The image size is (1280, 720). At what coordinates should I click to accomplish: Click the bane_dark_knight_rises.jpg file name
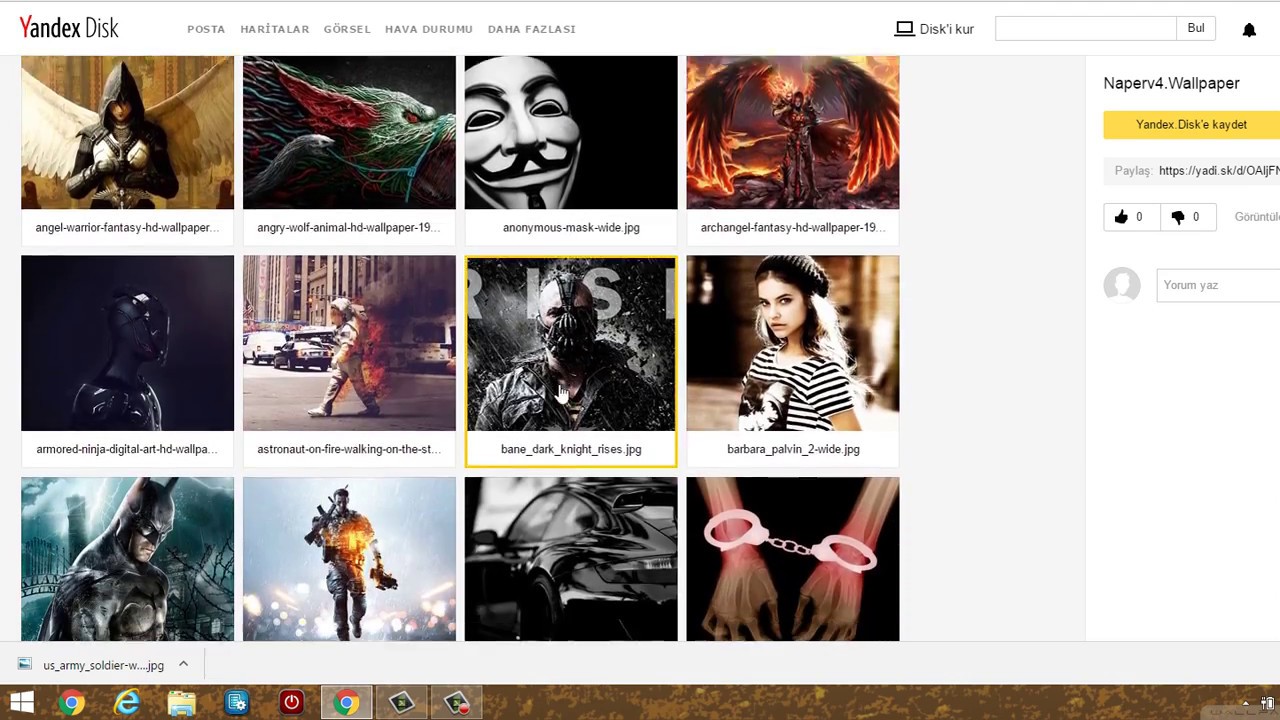pos(571,449)
